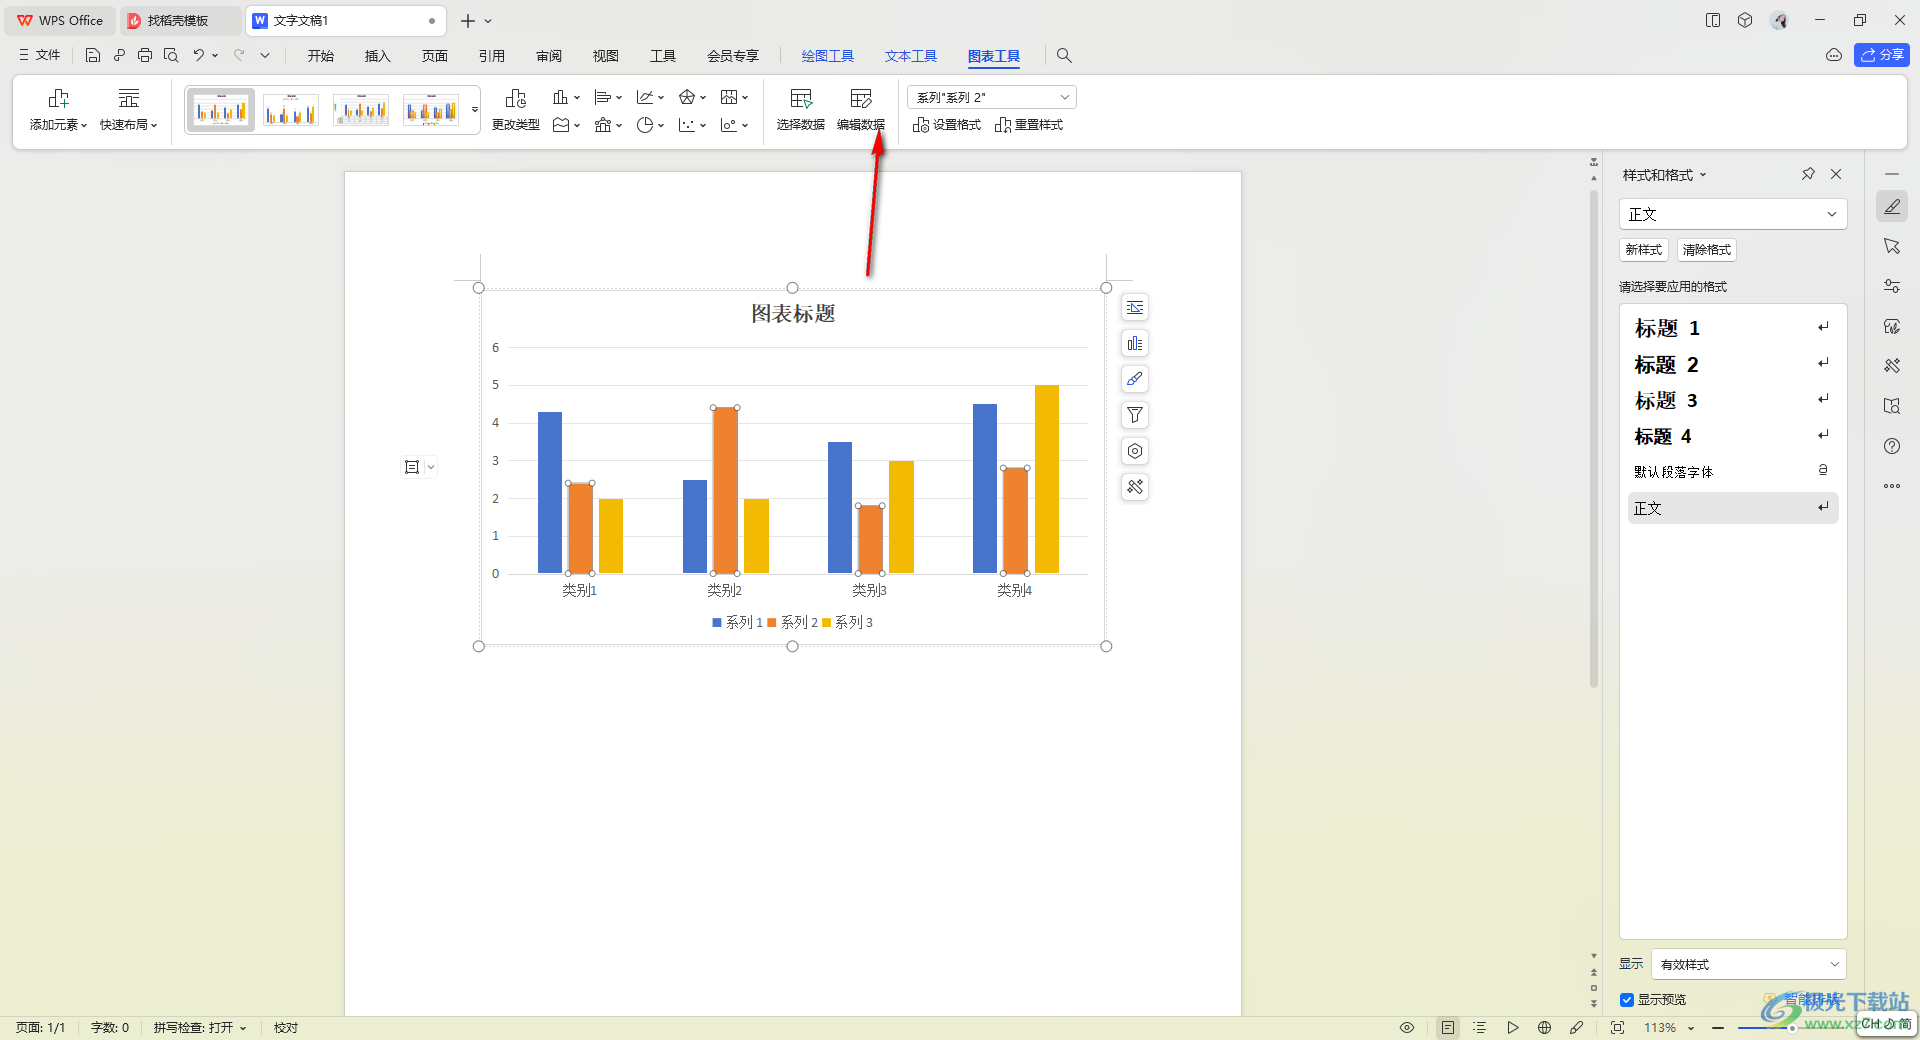1920x1040 pixels.
Task: Click the zoom out minus button
Action: click(x=1718, y=1028)
